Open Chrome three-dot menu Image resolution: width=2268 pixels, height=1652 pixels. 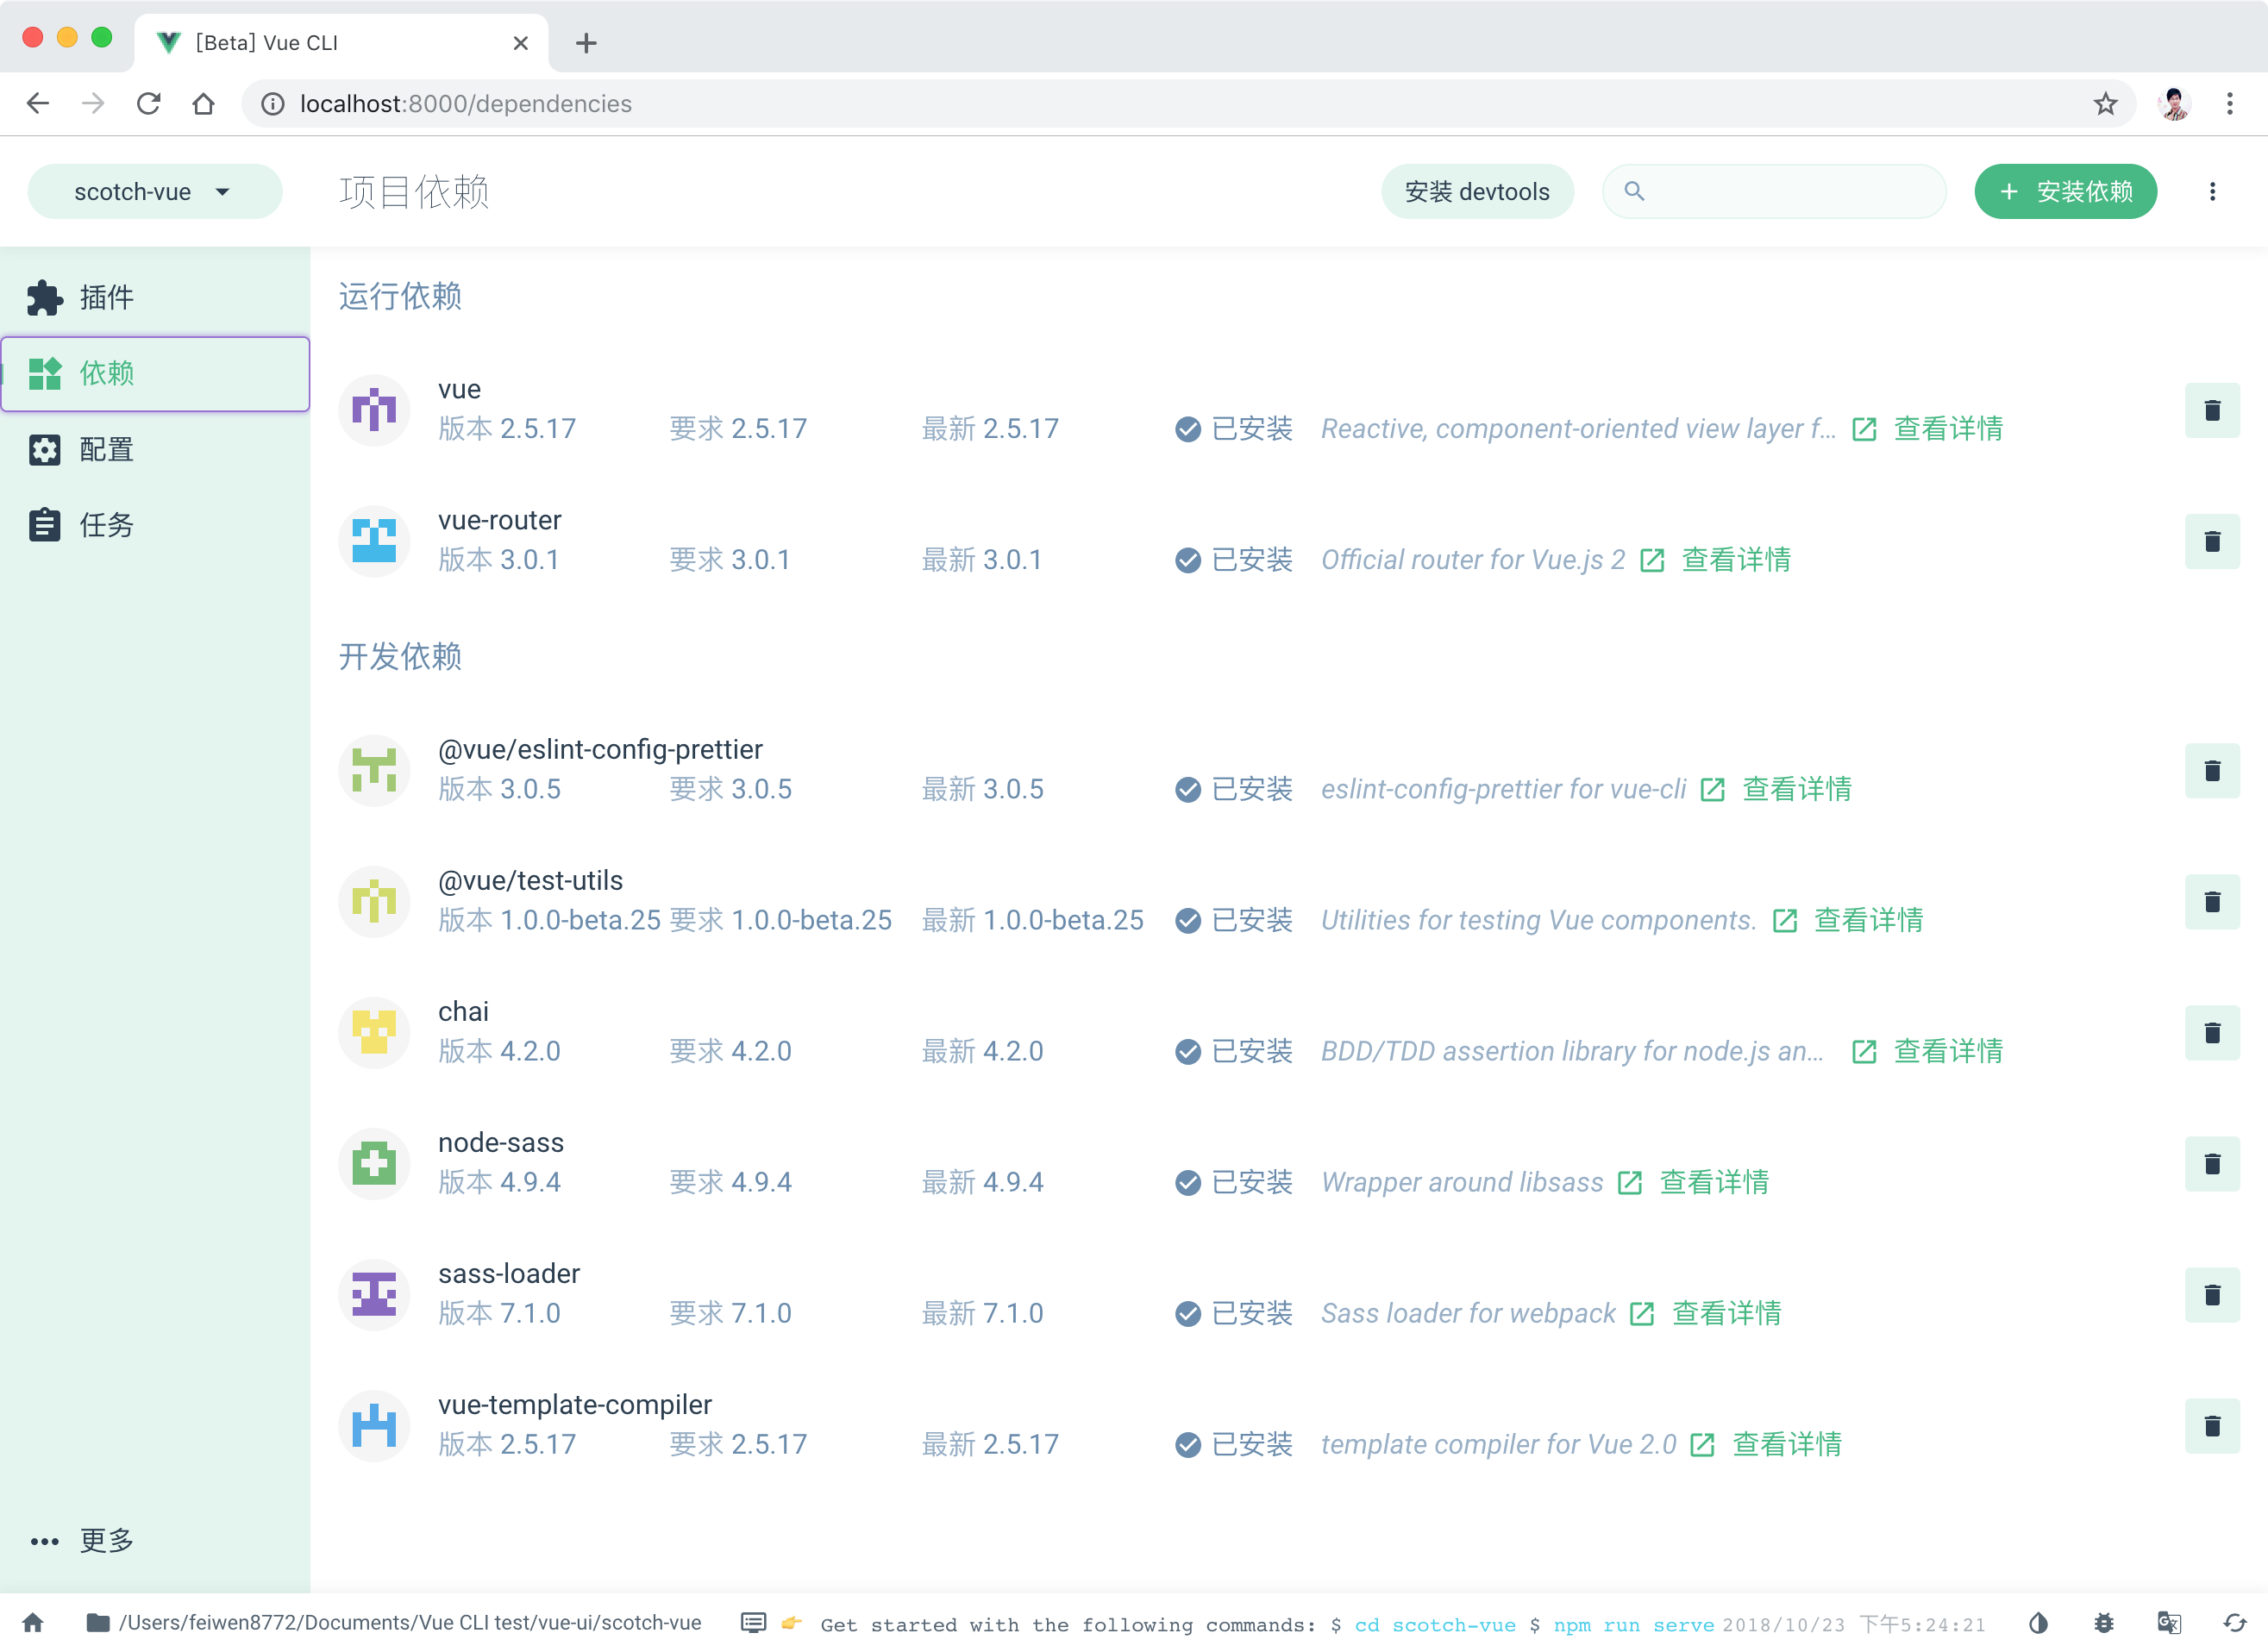2230,103
